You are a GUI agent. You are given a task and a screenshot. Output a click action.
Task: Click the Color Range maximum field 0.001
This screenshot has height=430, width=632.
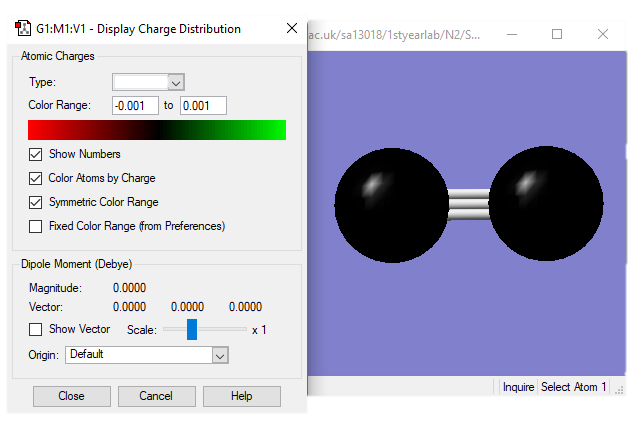(203, 106)
